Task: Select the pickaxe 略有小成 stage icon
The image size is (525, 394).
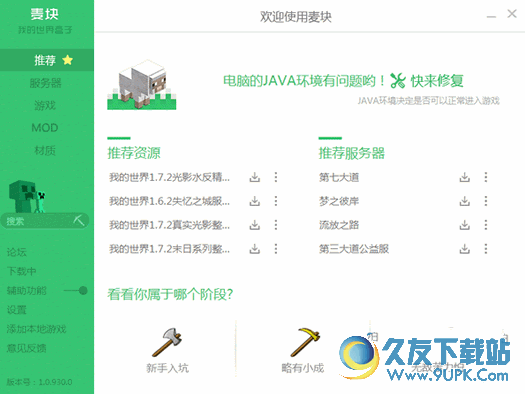Action: tap(305, 342)
